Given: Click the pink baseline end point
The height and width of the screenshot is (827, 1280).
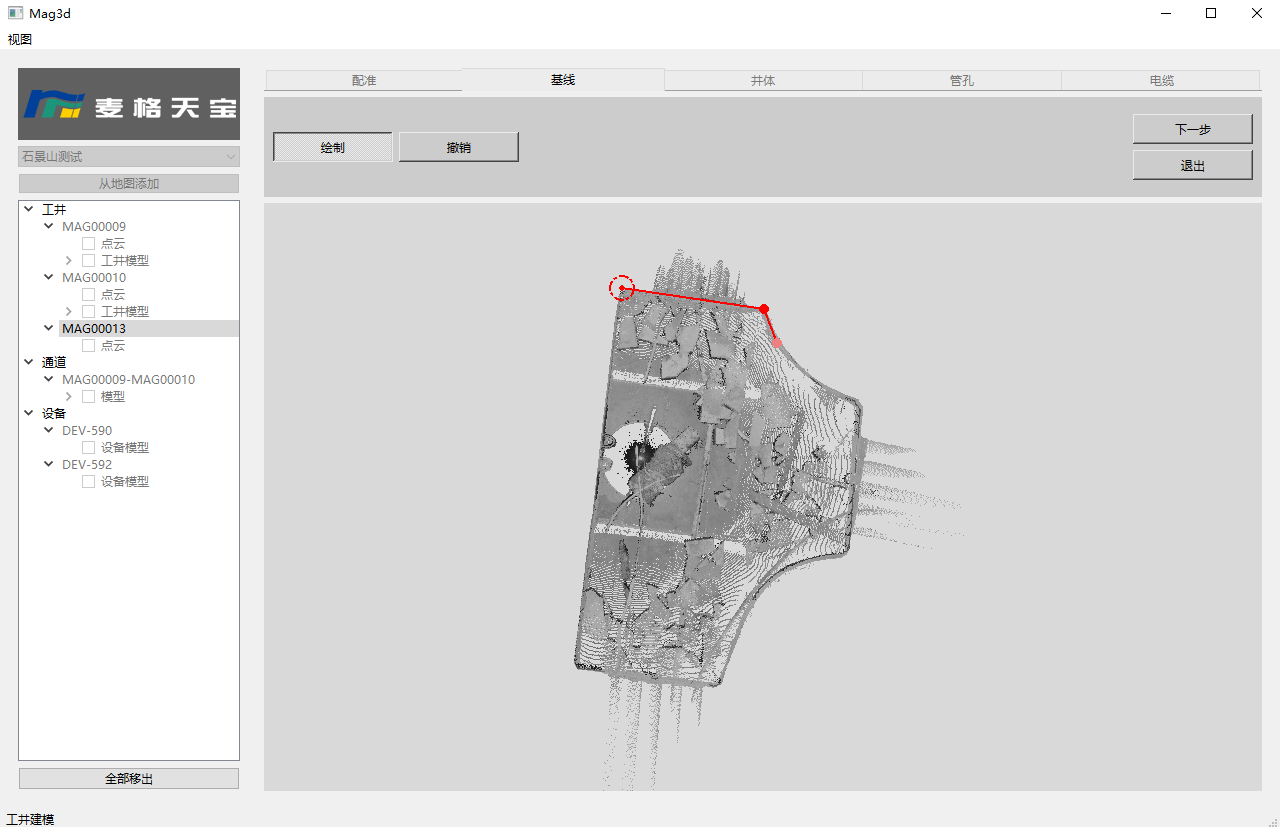Looking at the screenshot, I should click(x=777, y=342).
